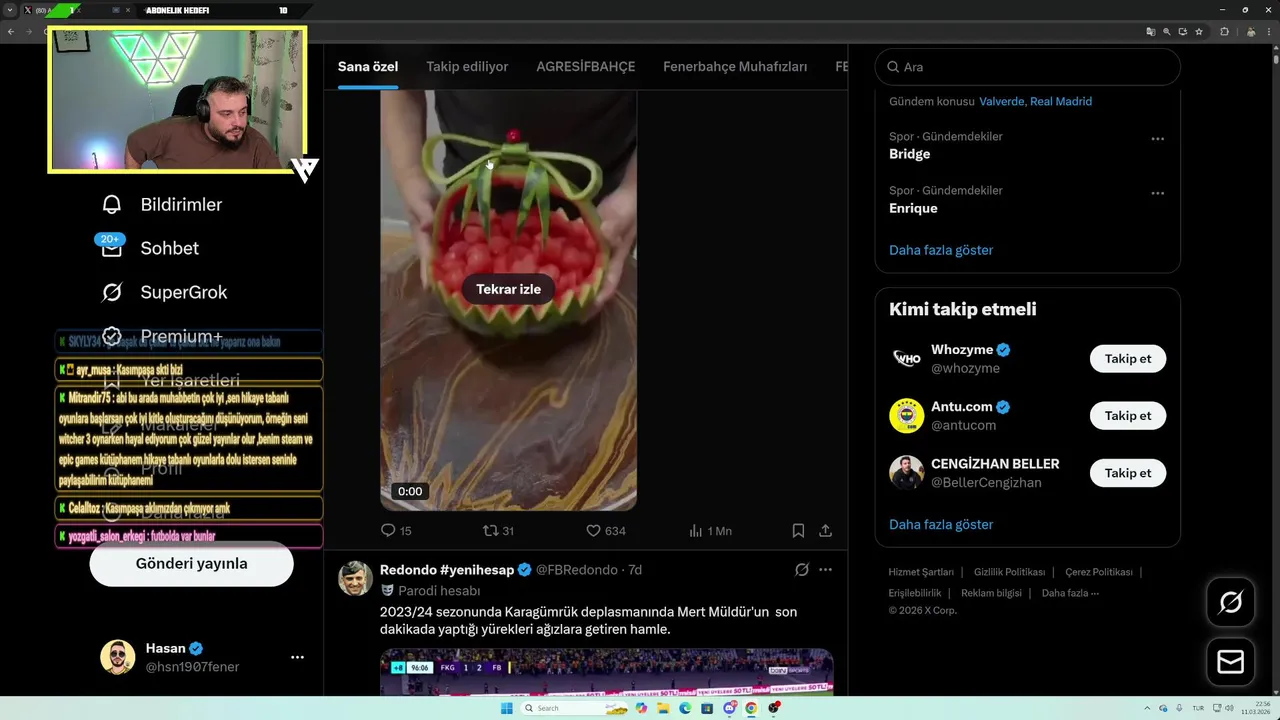Open Discord in taskbar
The height and width of the screenshot is (720, 1280).
[731, 708]
